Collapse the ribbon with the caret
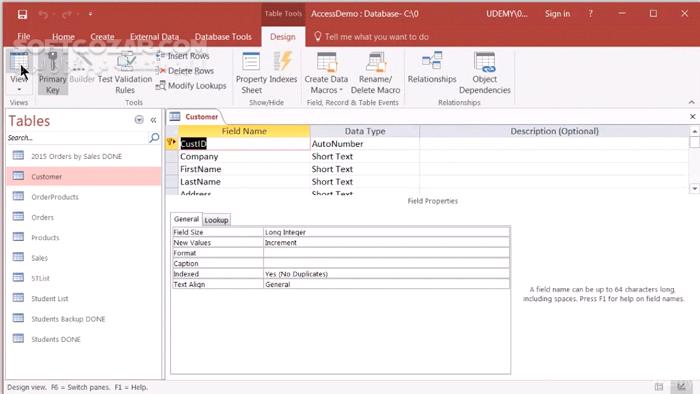 pyautogui.click(x=692, y=102)
